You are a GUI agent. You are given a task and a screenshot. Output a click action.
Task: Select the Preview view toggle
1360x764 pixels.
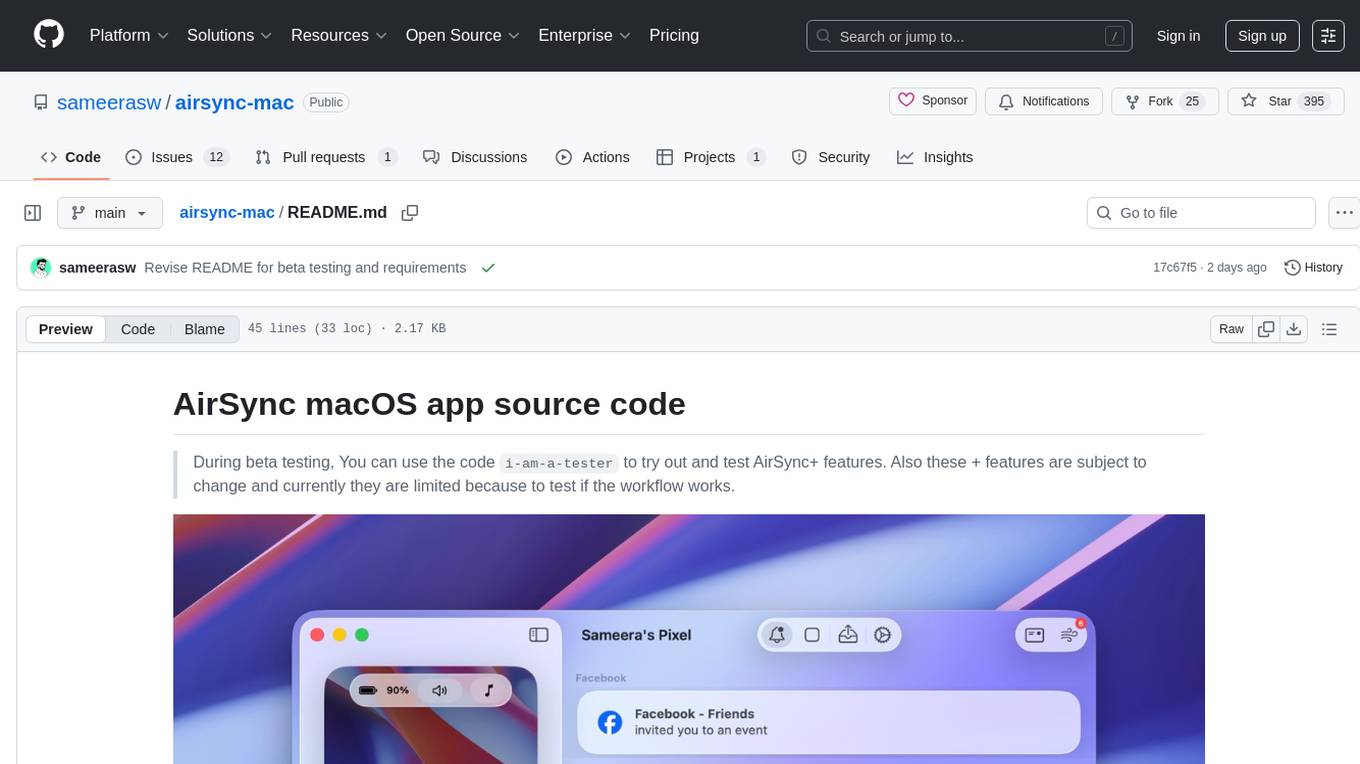coord(66,329)
